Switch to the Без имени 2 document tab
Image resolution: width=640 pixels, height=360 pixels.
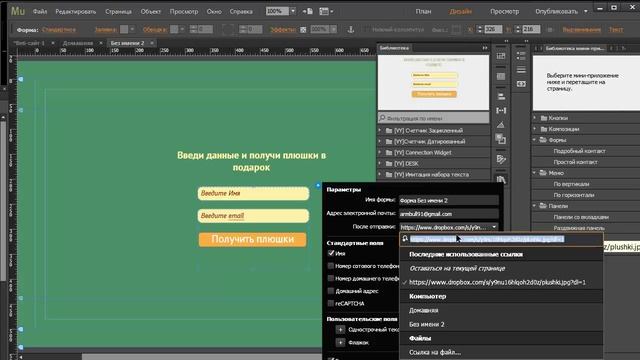pyautogui.click(x=127, y=43)
